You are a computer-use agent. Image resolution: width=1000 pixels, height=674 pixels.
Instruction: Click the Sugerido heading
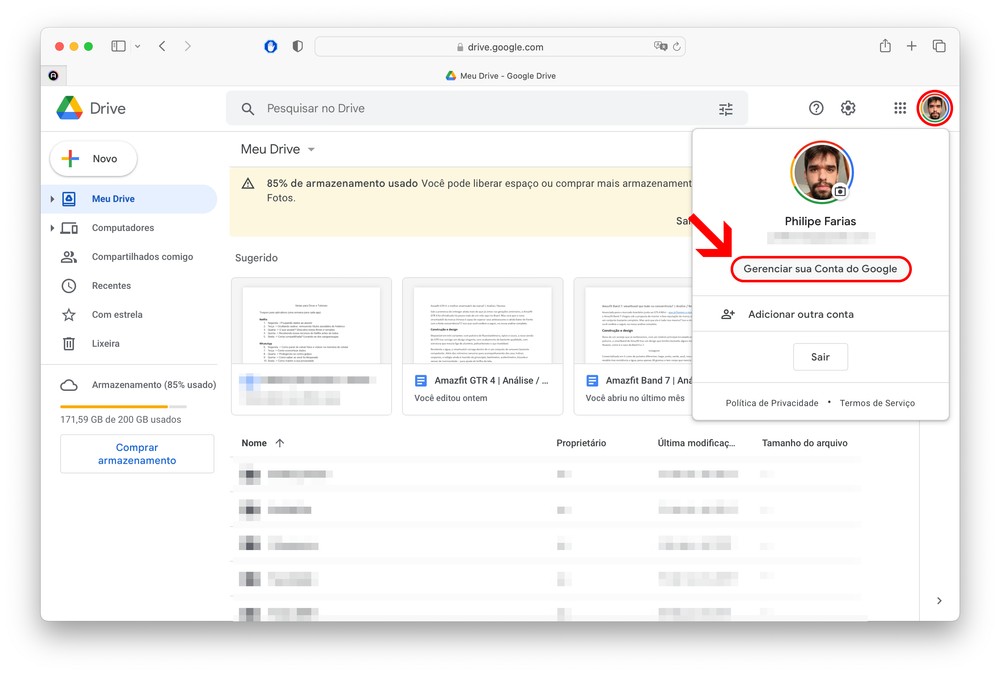coord(256,258)
